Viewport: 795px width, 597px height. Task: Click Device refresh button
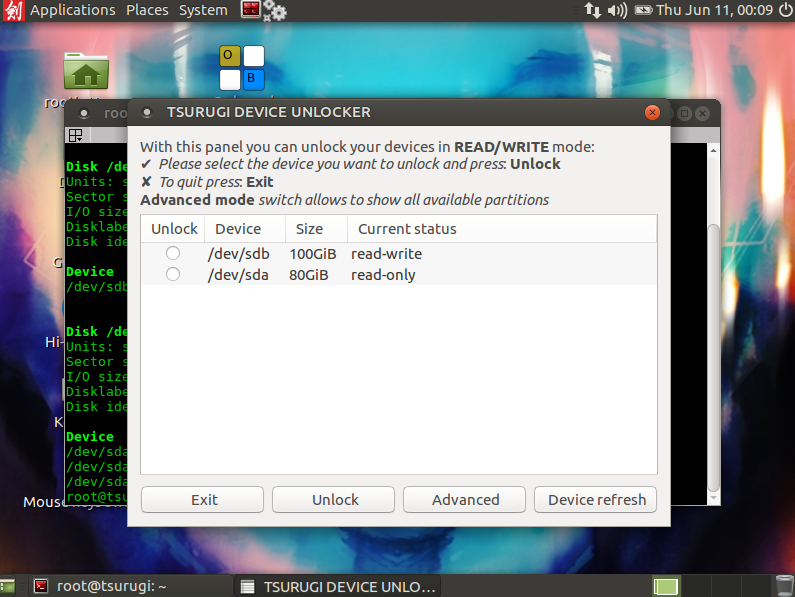pyautogui.click(x=596, y=500)
